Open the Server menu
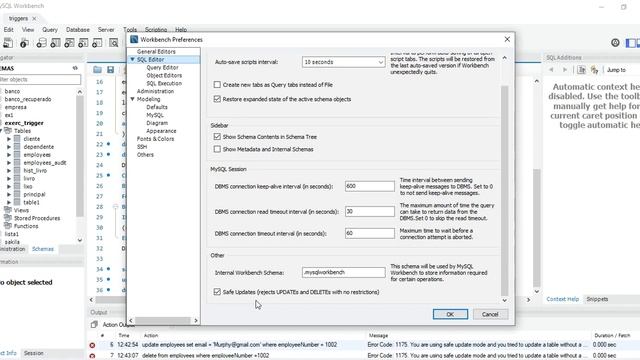The image size is (640, 360). tap(106, 30)
